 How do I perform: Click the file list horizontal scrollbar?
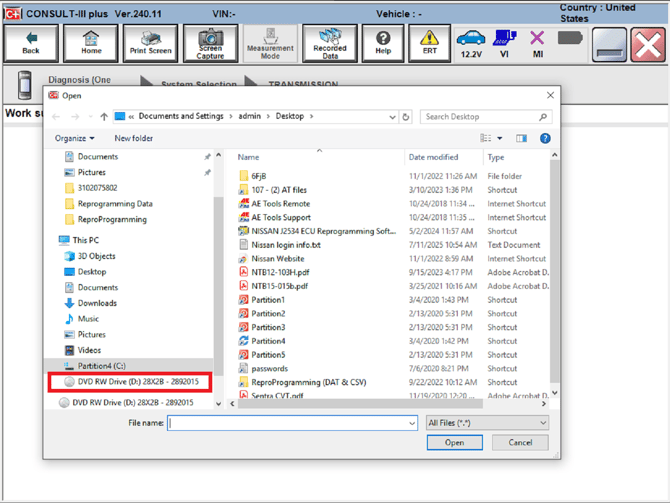pos(360,403)
